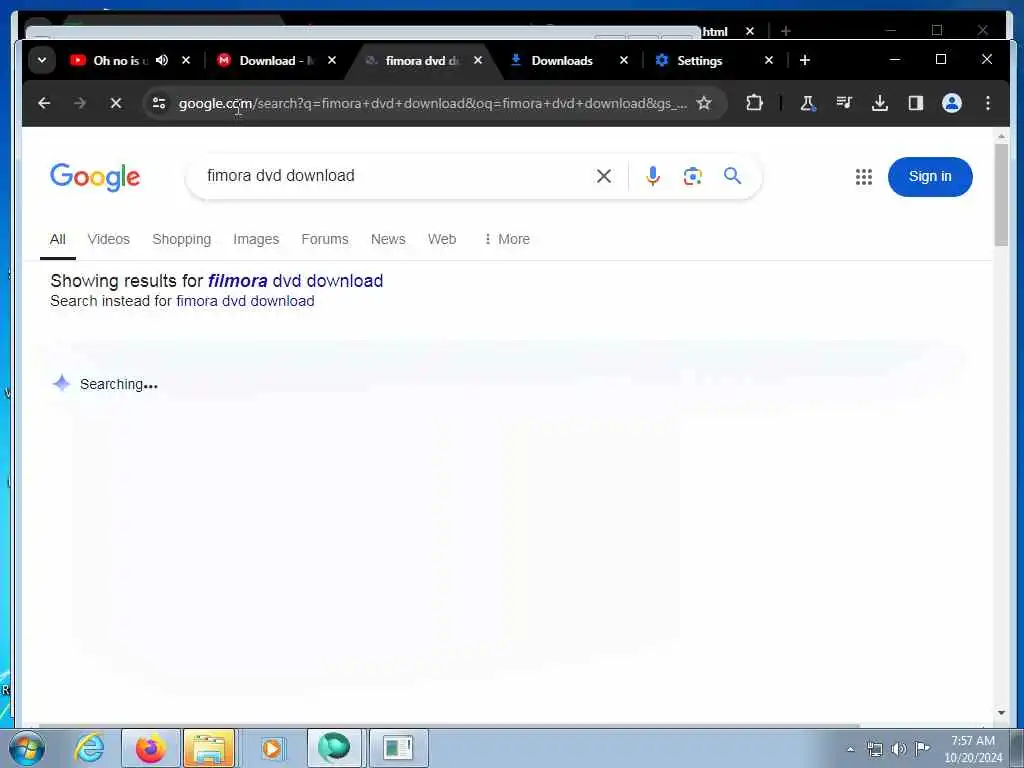Open the volume tray icon
The height and width of the screenshot is (768, 1024).
coord(899,749)
